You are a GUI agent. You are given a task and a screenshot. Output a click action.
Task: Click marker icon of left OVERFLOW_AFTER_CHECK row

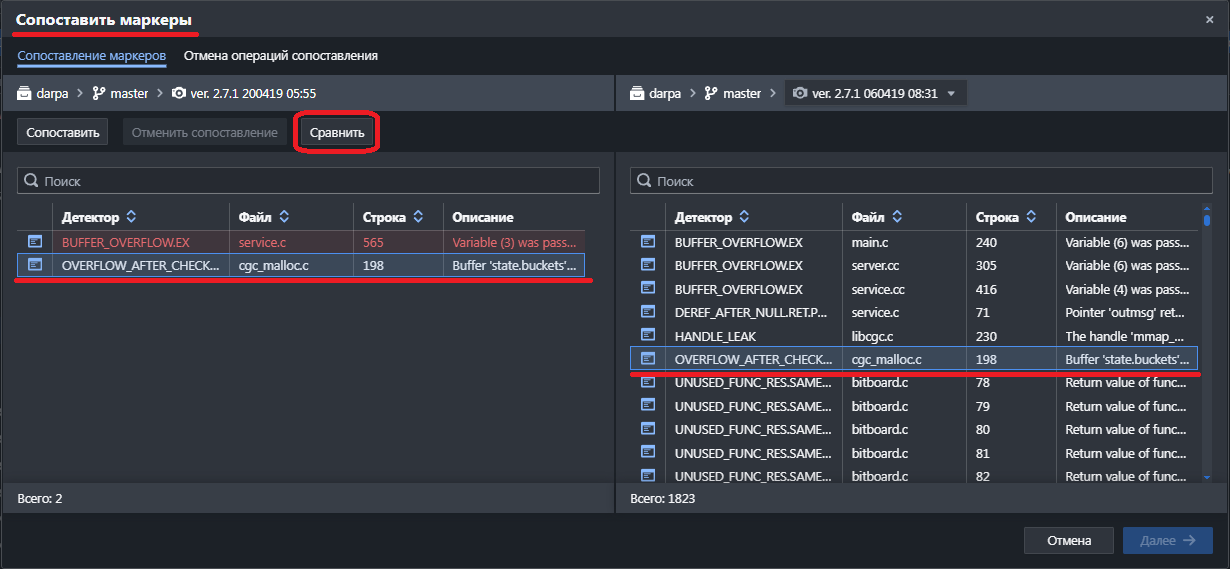click(x=35, y=265)
